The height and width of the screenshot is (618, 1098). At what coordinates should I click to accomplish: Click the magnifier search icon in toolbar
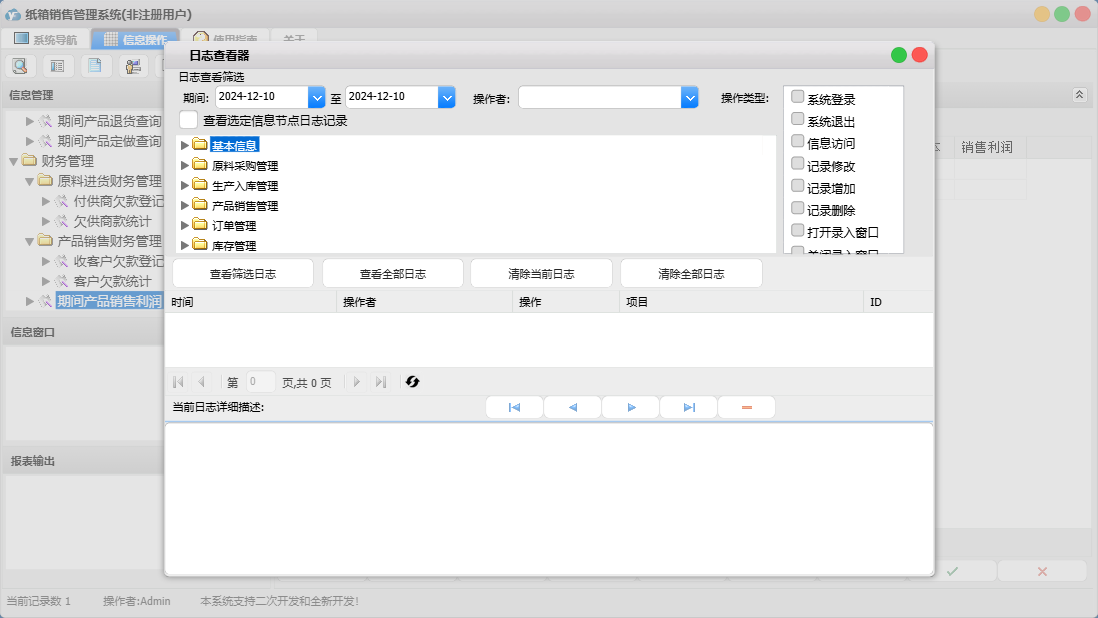click(x=20, y=66)
